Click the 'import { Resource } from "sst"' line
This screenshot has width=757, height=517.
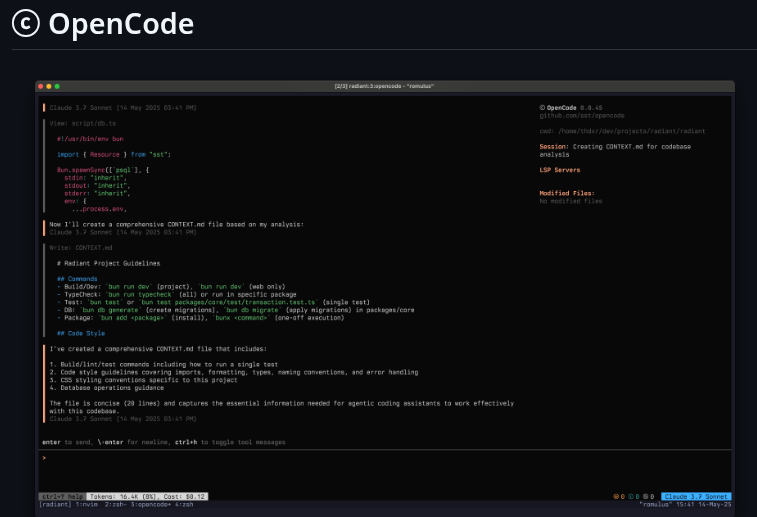click(x=114, y=154)
